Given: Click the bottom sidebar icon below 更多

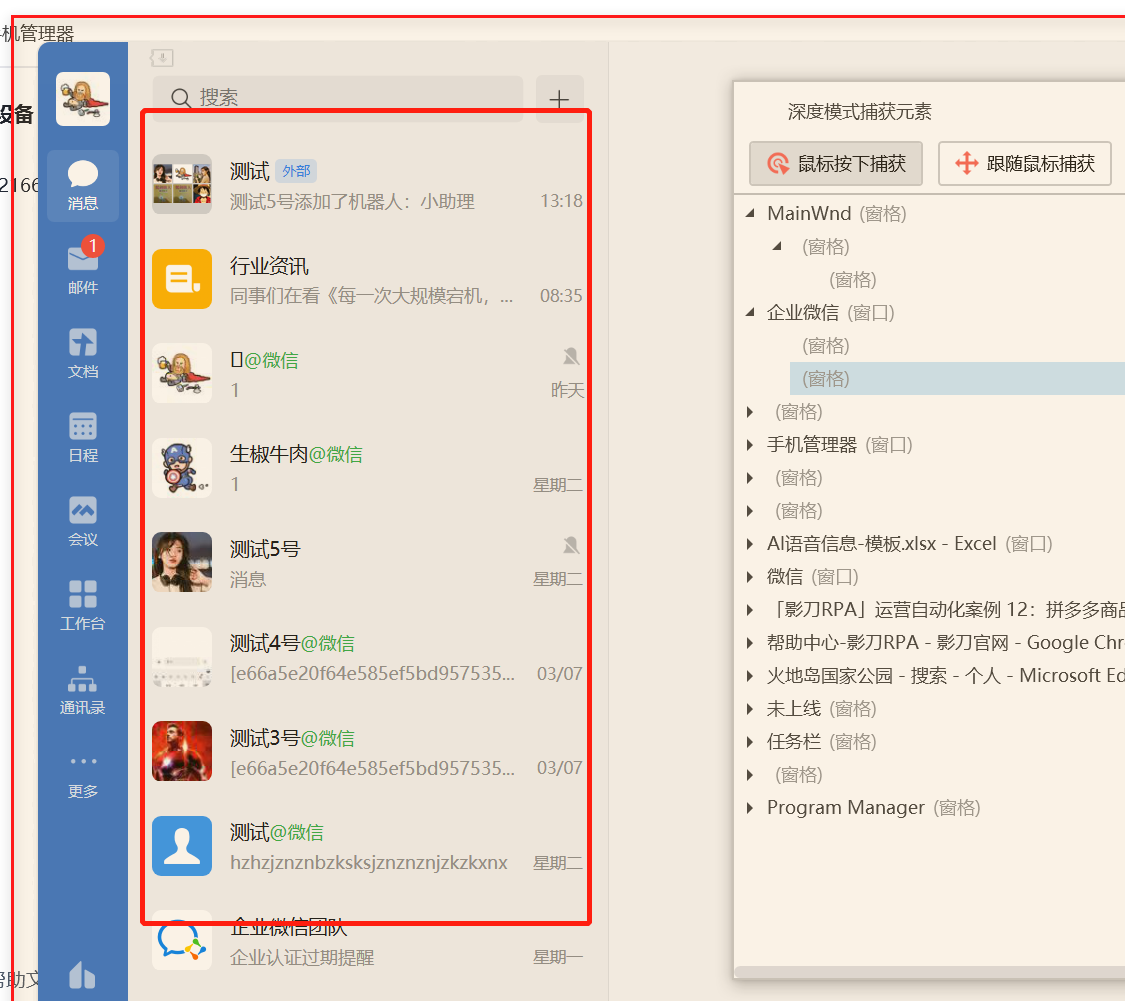Looking at the screenshot, I should pos(83,975).
